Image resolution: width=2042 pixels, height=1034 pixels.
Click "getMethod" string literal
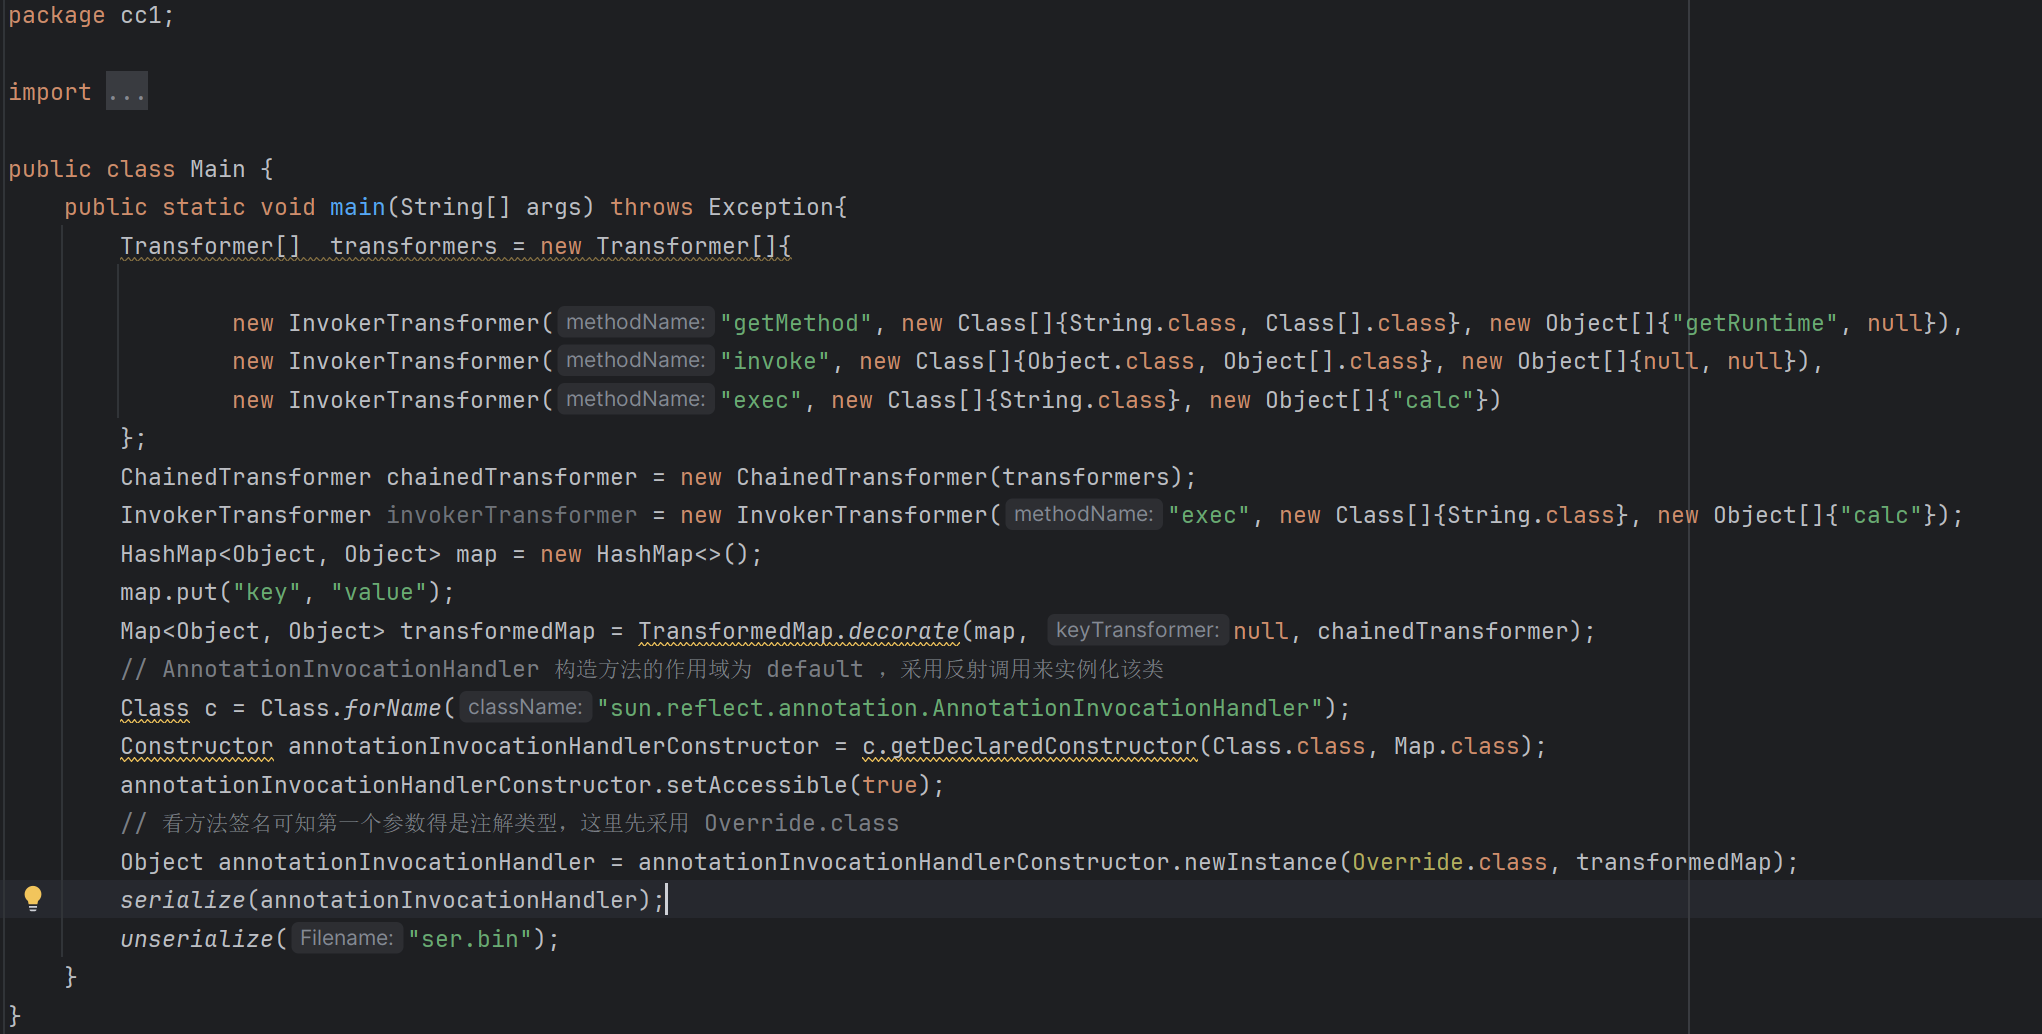coord(796,323)
